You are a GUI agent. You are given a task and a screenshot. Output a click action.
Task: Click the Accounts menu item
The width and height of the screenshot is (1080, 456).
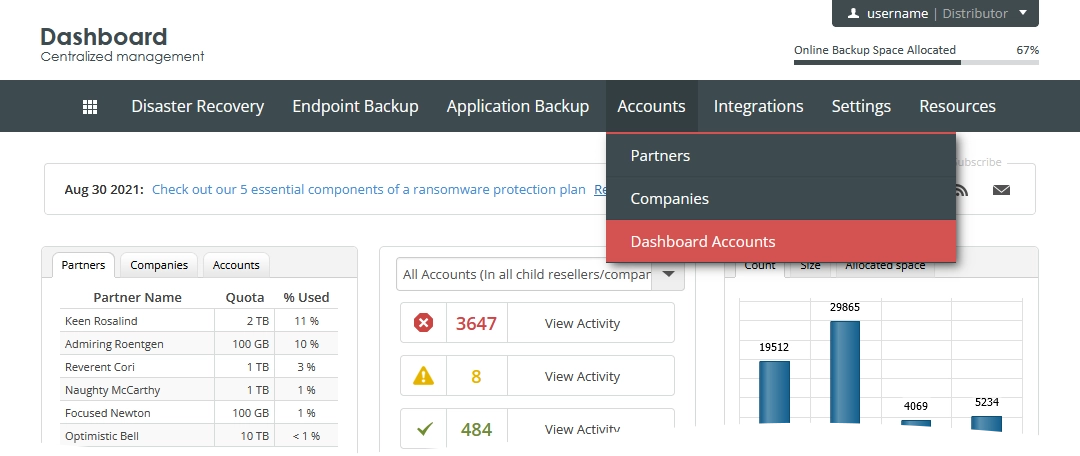coord(652,106)
